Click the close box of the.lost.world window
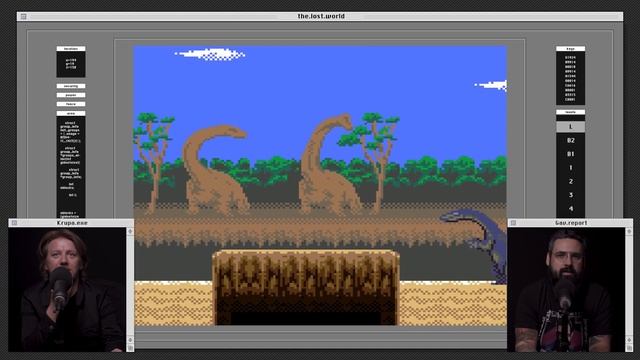 (x=24, y=17)
